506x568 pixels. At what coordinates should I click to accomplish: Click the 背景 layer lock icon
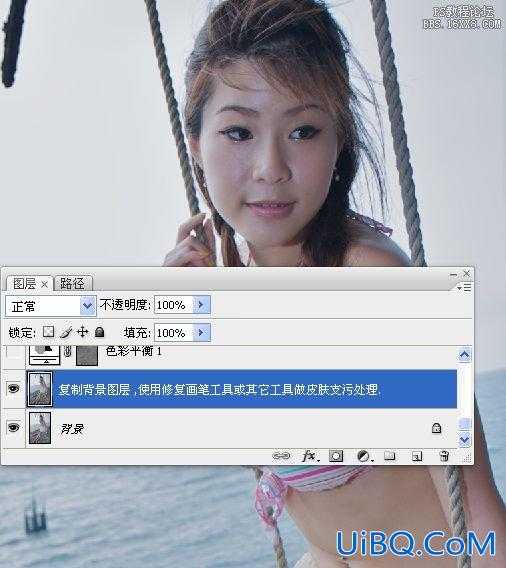(x=436, y=428)
